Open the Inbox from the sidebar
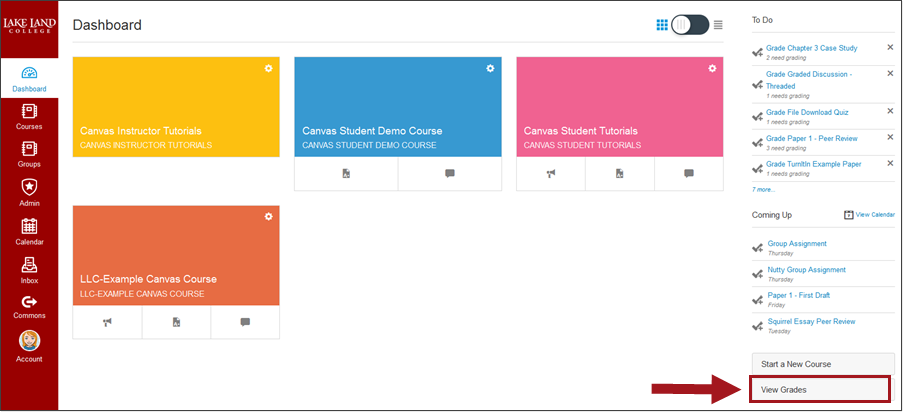This screenshot has width=904, height=413. click(29, 269)
